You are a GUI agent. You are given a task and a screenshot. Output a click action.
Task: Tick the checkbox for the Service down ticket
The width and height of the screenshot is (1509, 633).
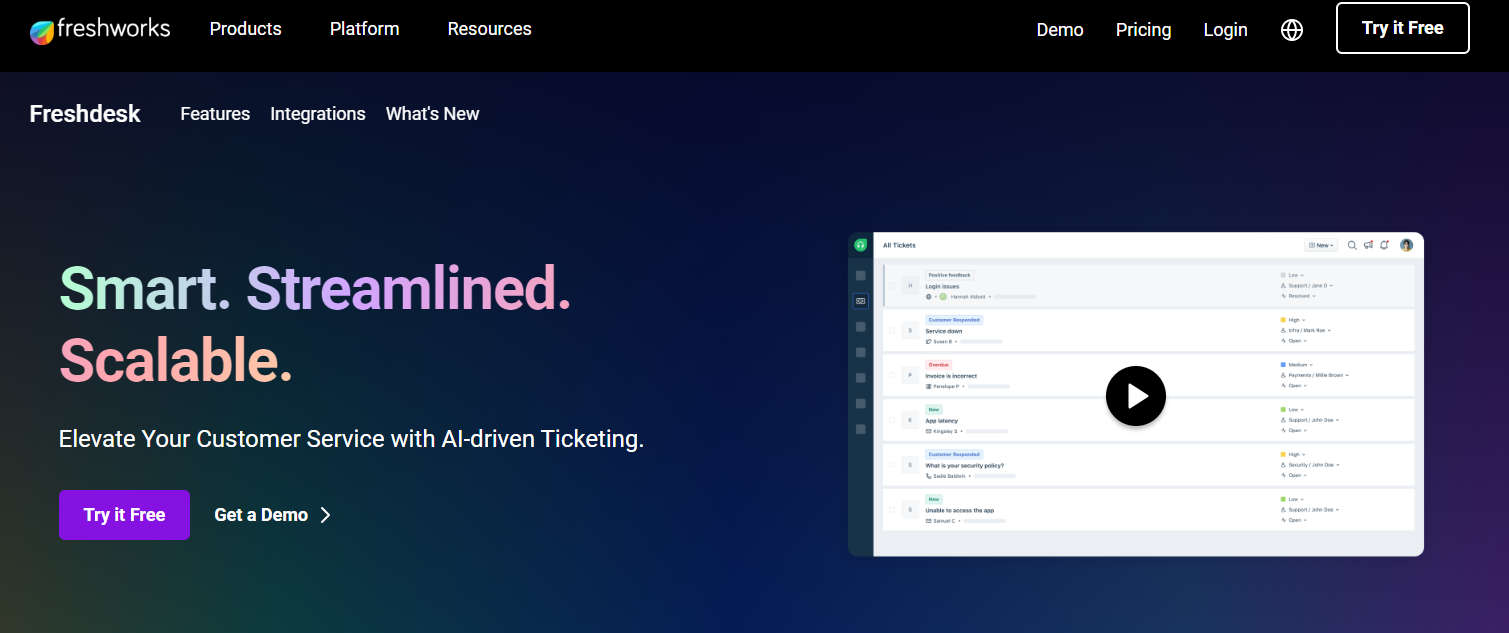coord(892,330)
